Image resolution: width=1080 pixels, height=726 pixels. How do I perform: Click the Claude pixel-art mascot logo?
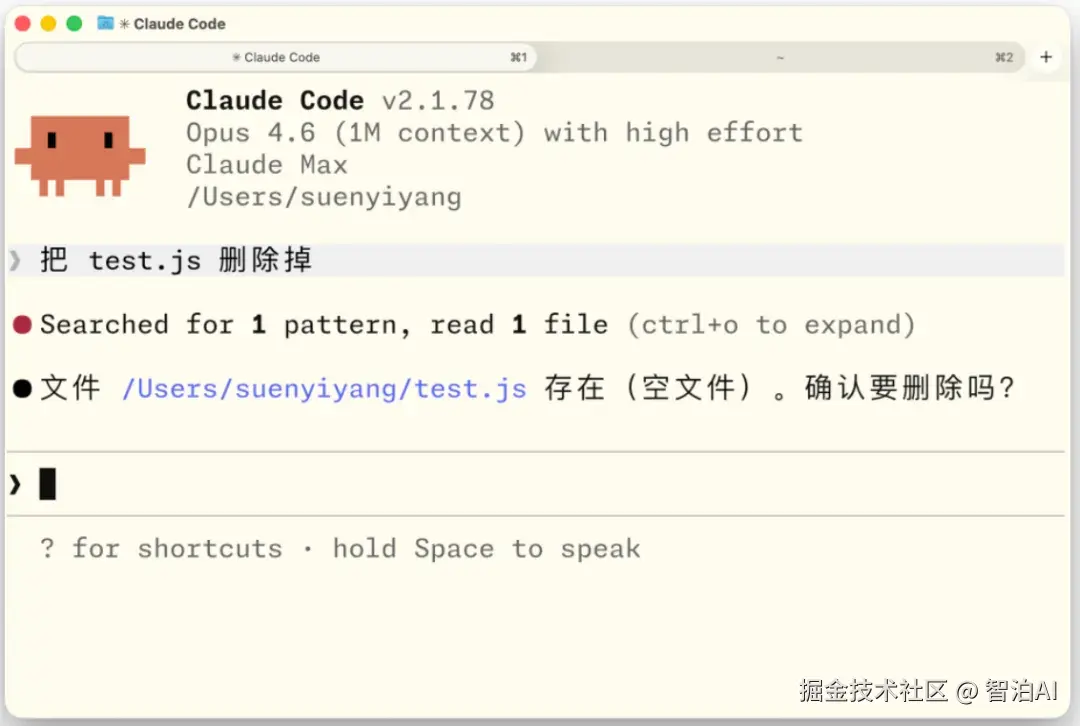[79, 155]
